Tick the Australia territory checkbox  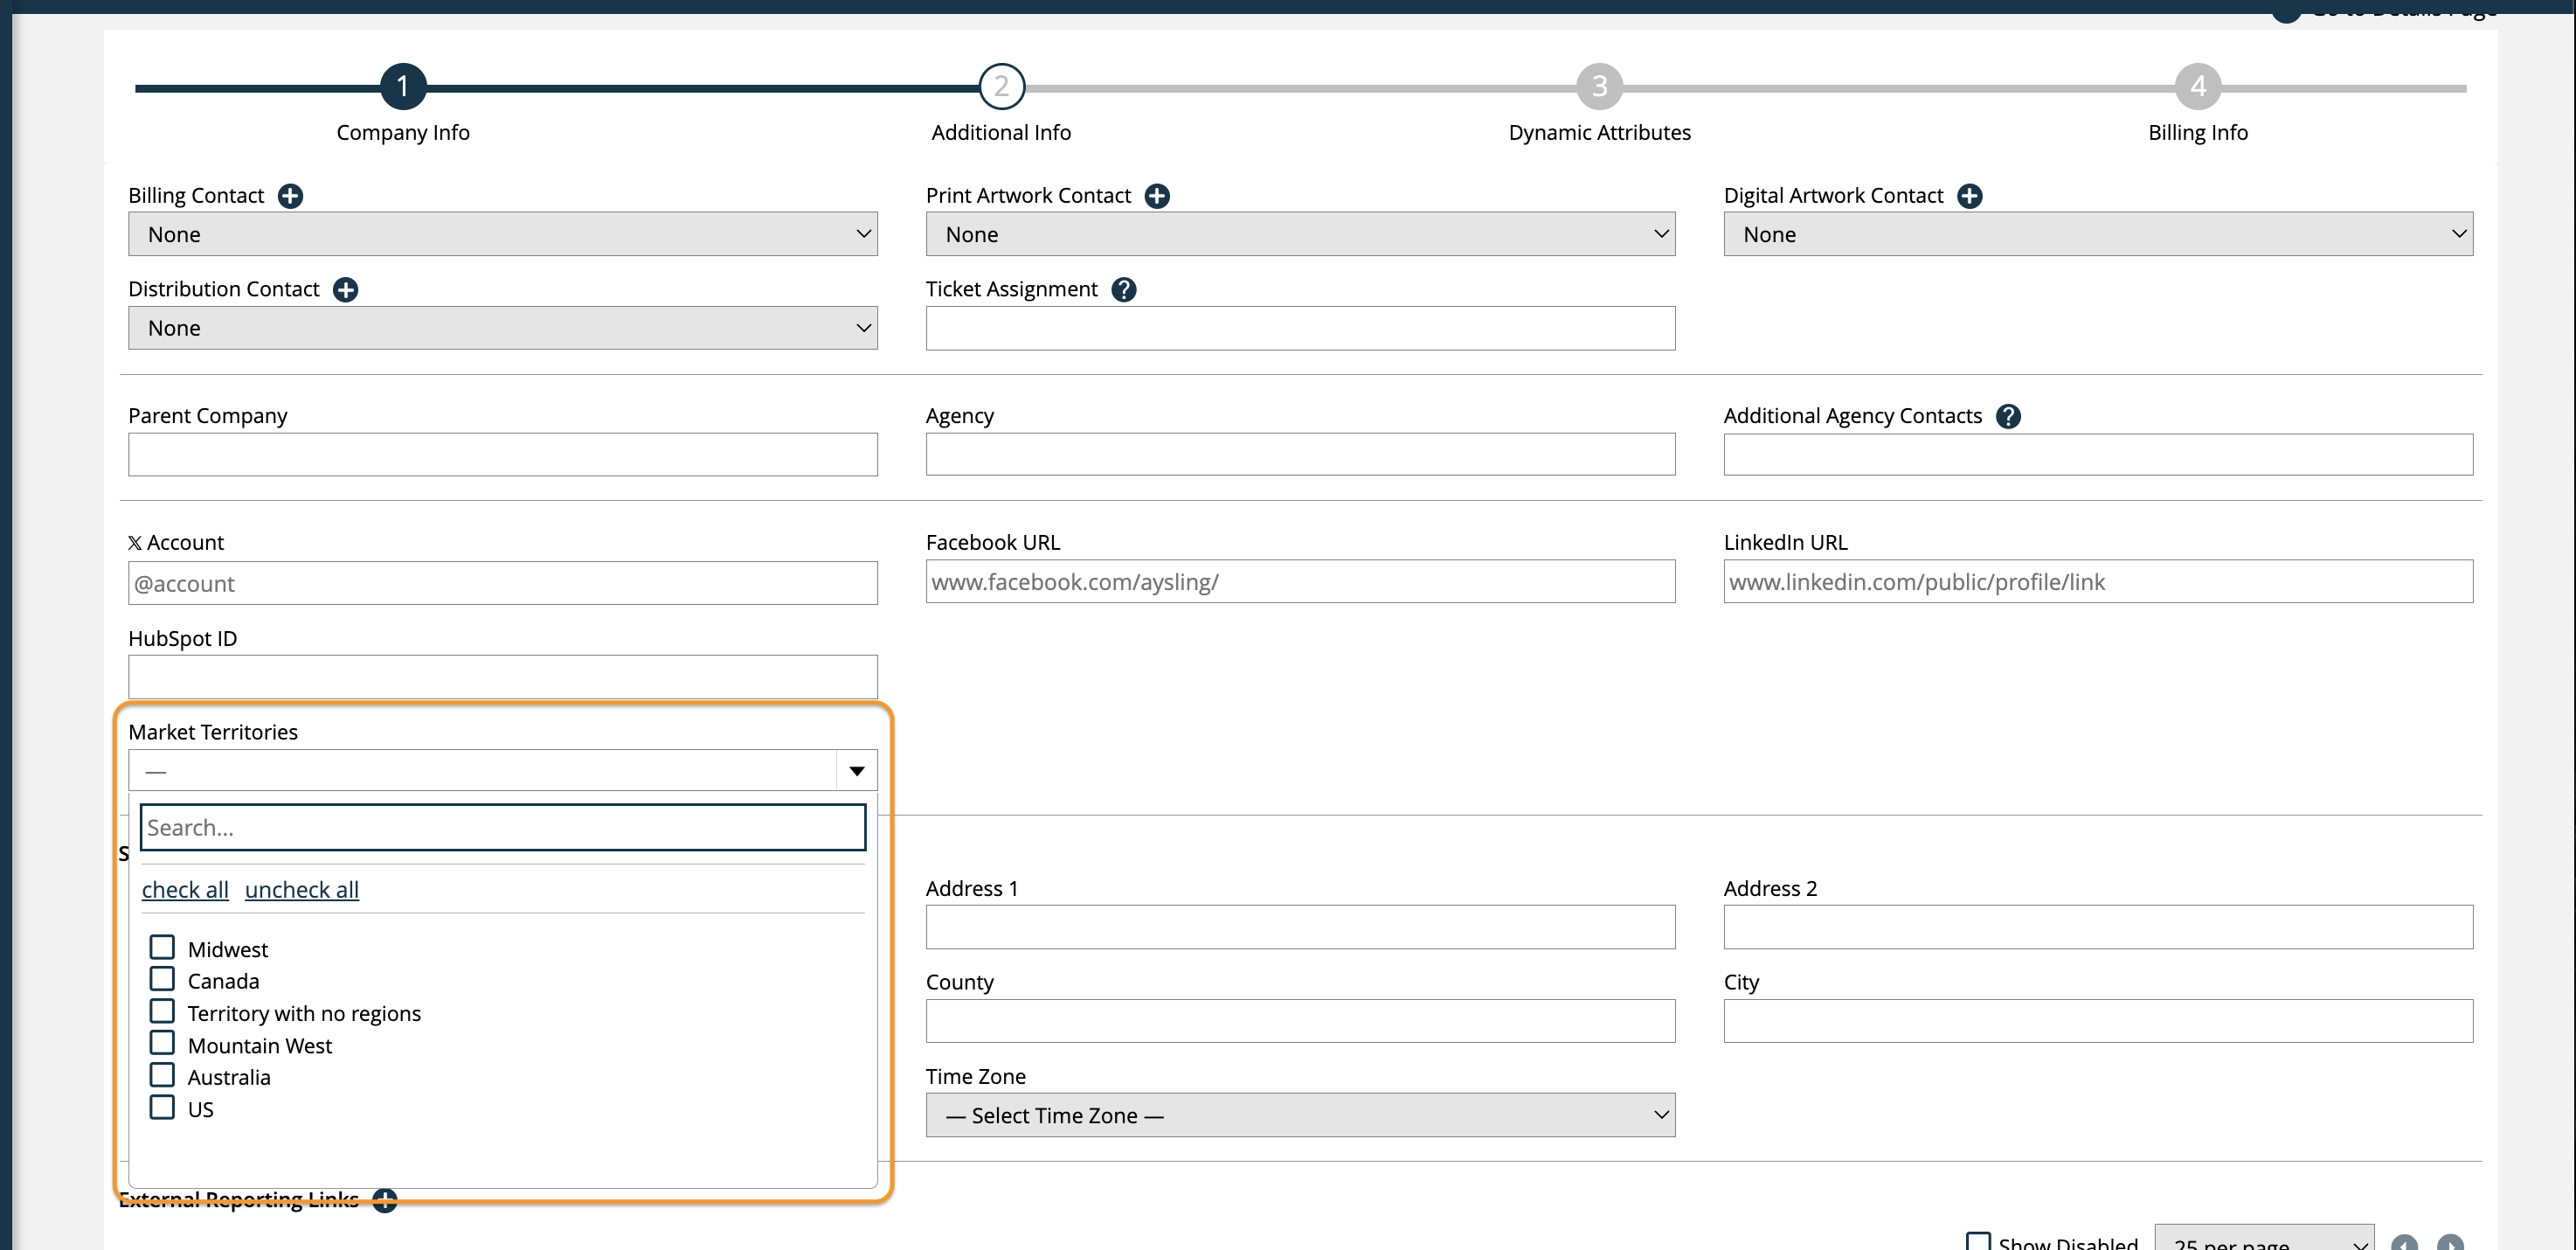click(x=162, y=1075)
